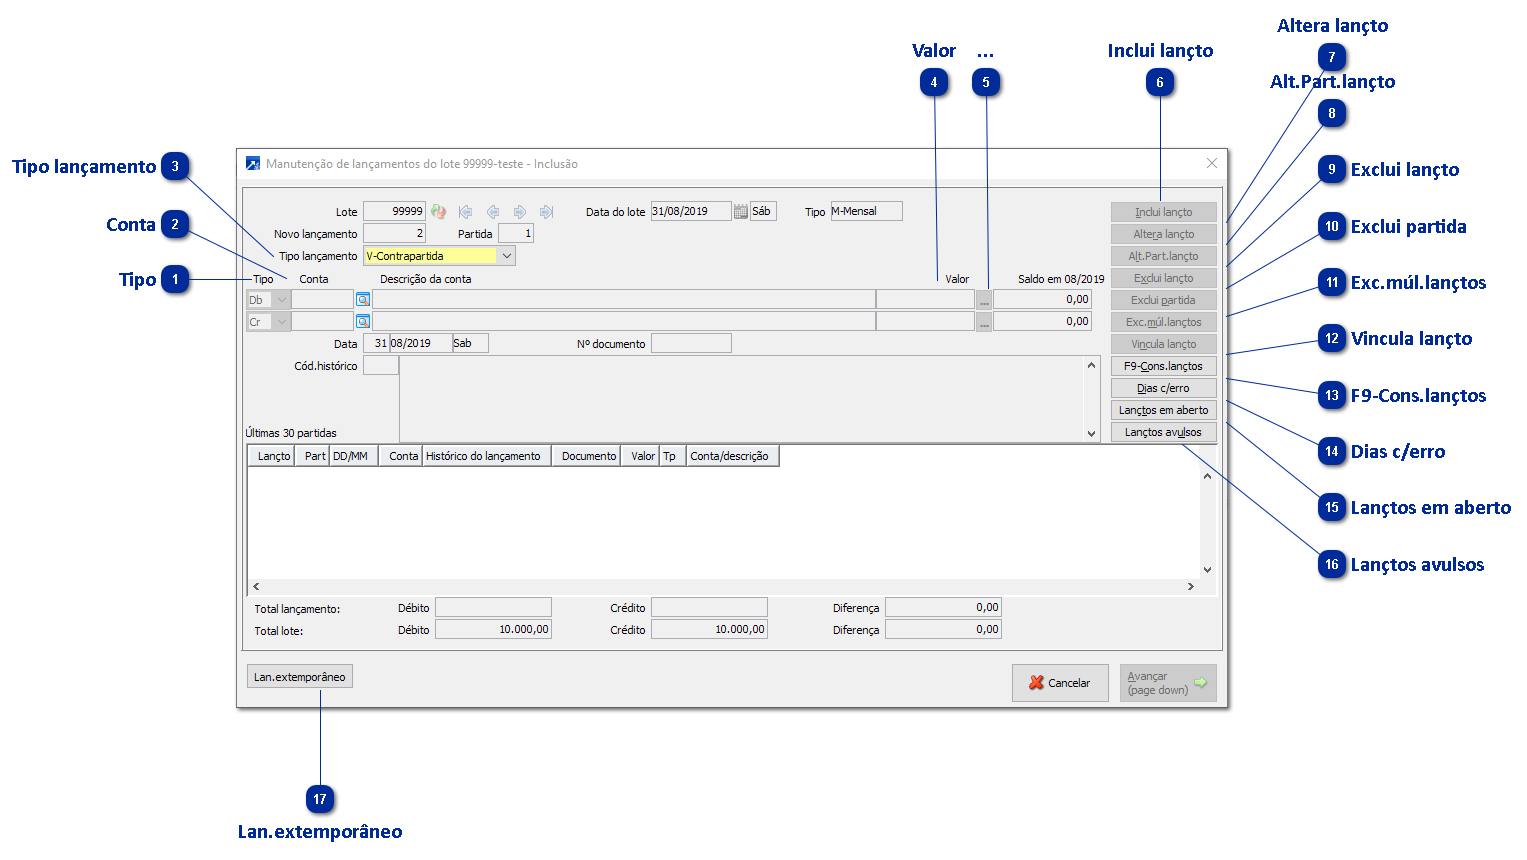Click the Valor field on the Db row
The image size is (1527, 860).
tap(925, 299)
